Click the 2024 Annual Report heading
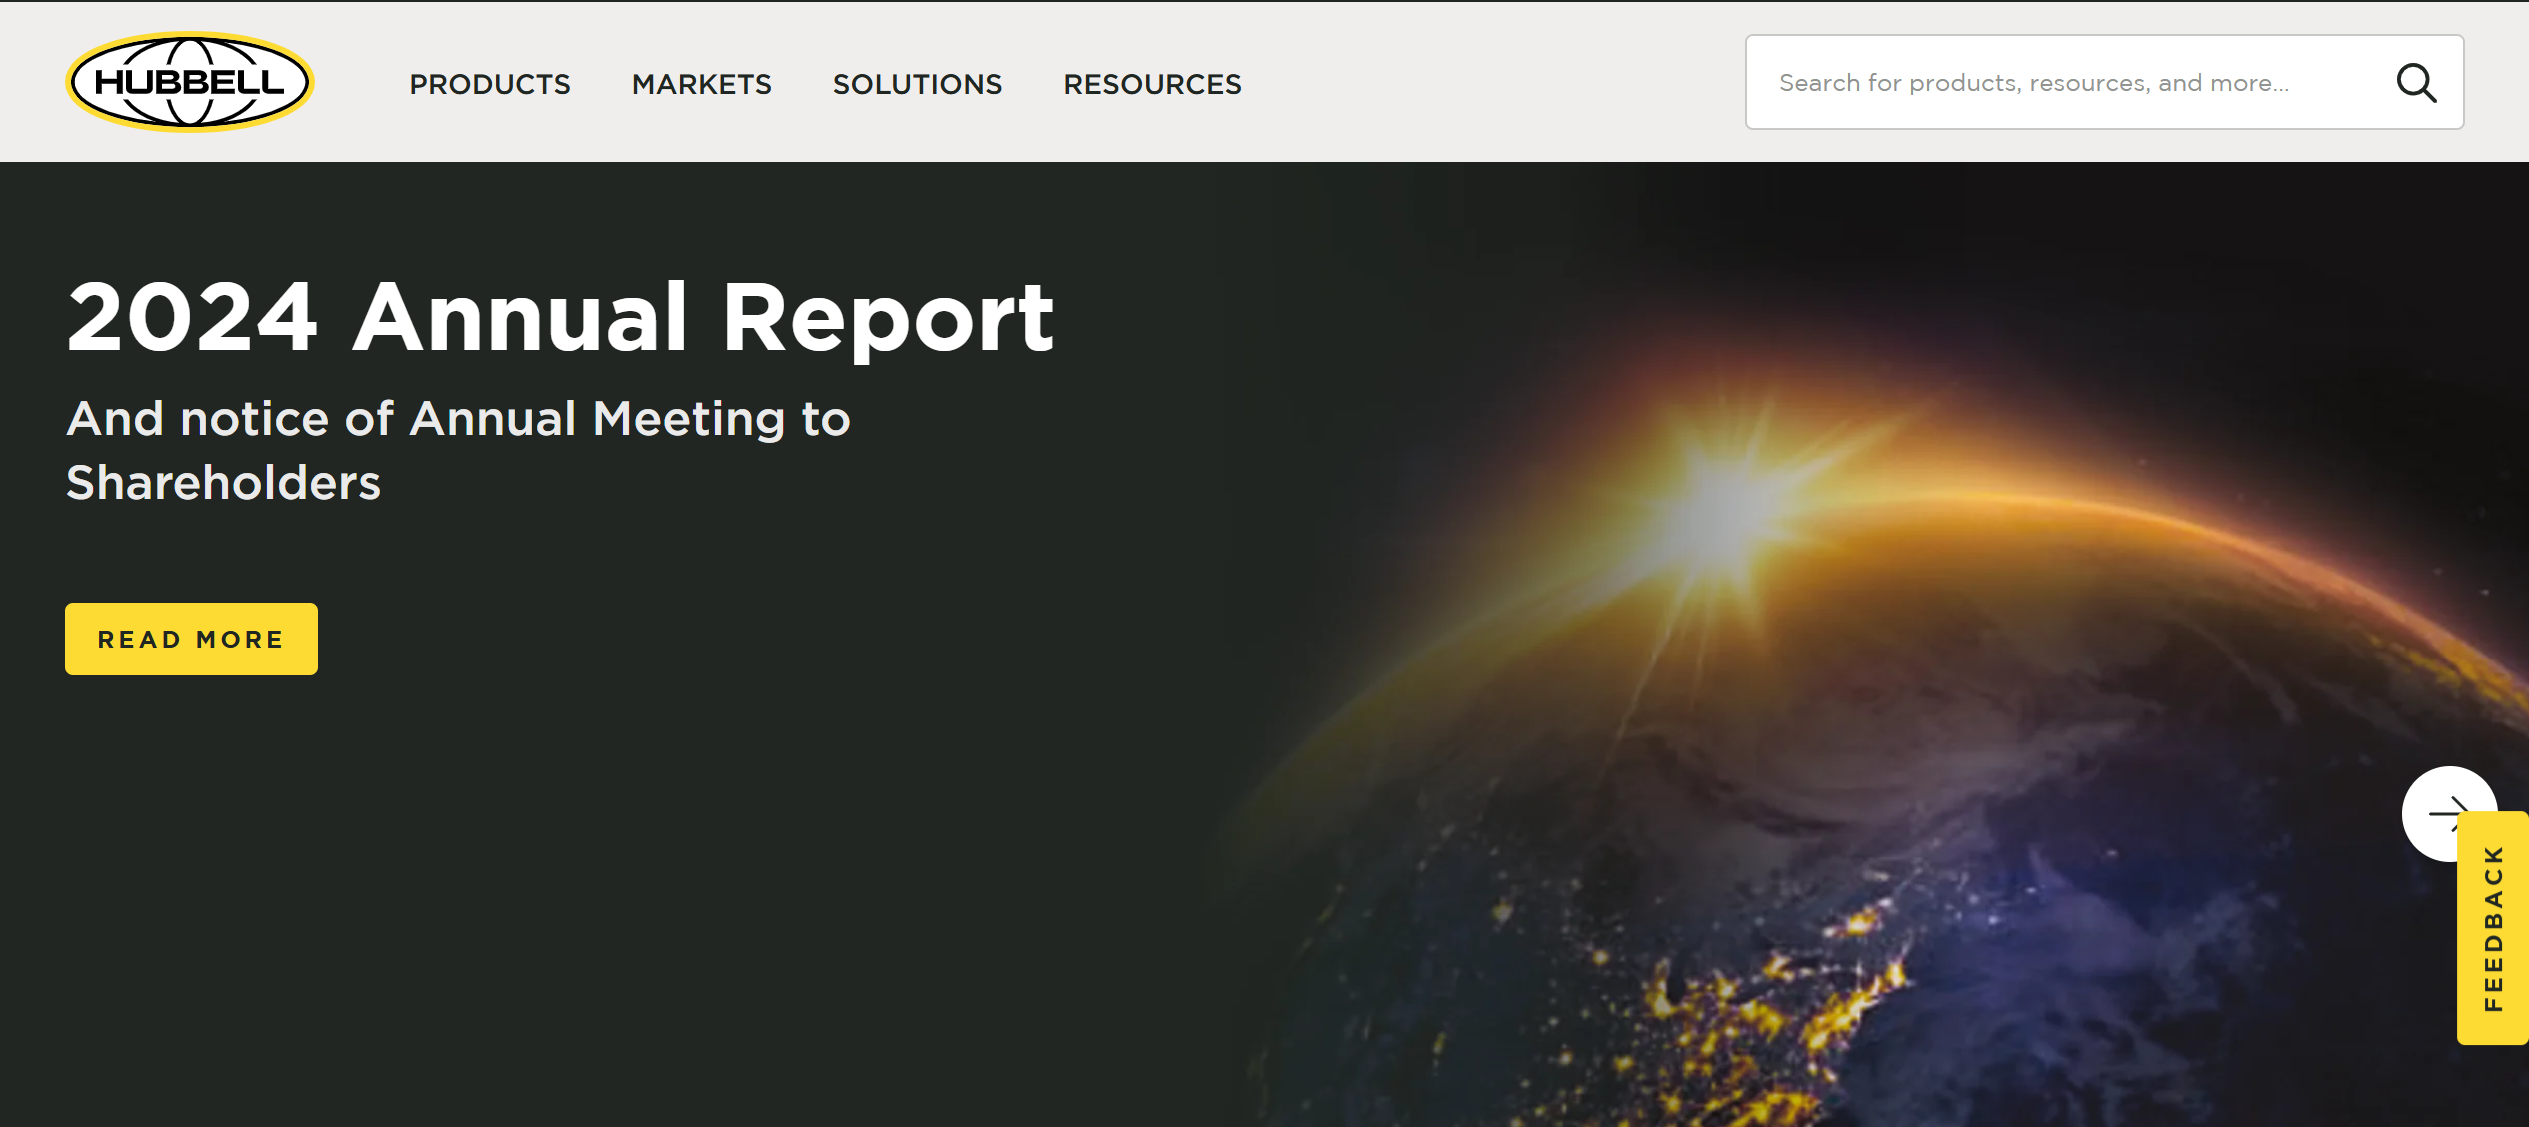Viewport: 2529px width, 1127px height. (x=560, y=317)
